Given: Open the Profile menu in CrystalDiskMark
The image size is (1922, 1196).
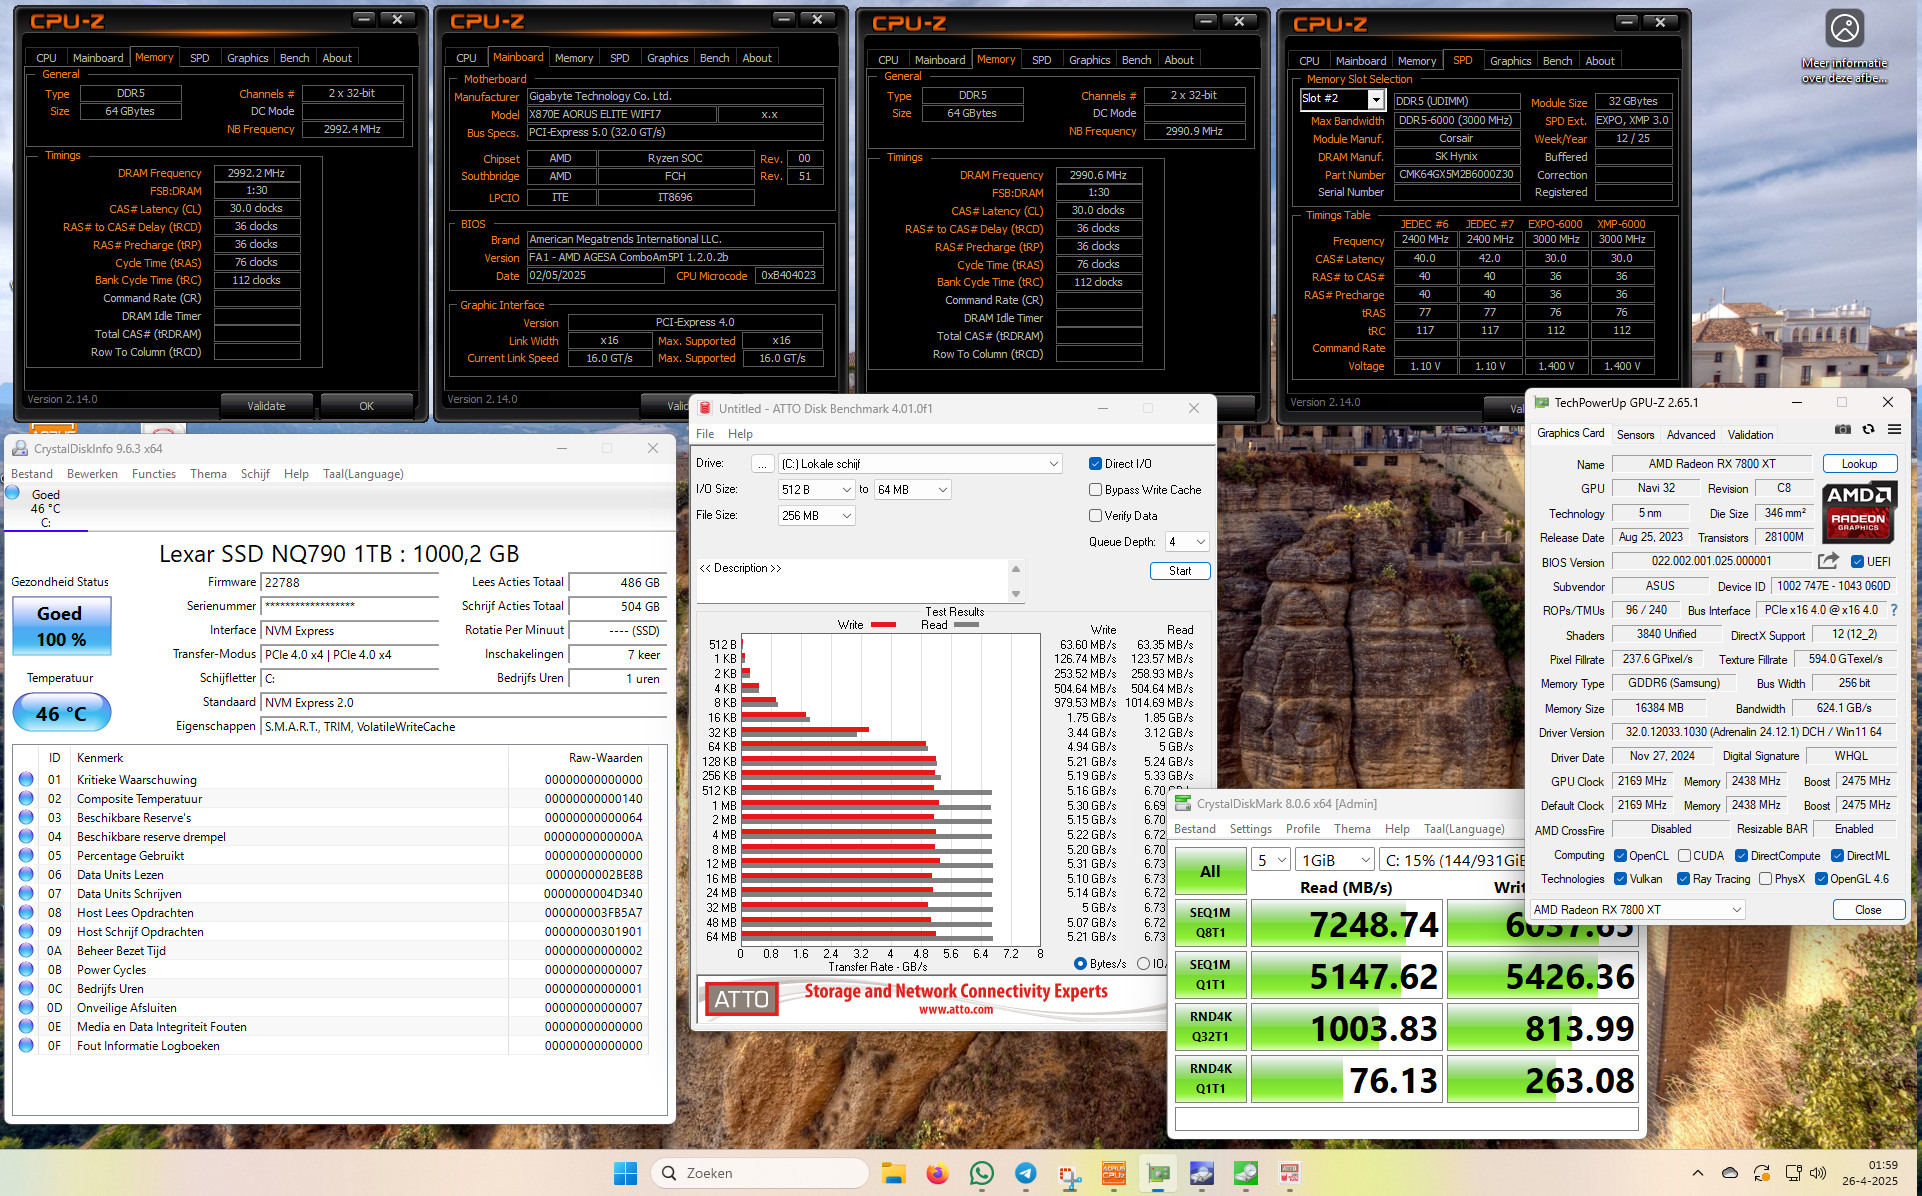Looking at the screenshot, I should point(1303,828).
